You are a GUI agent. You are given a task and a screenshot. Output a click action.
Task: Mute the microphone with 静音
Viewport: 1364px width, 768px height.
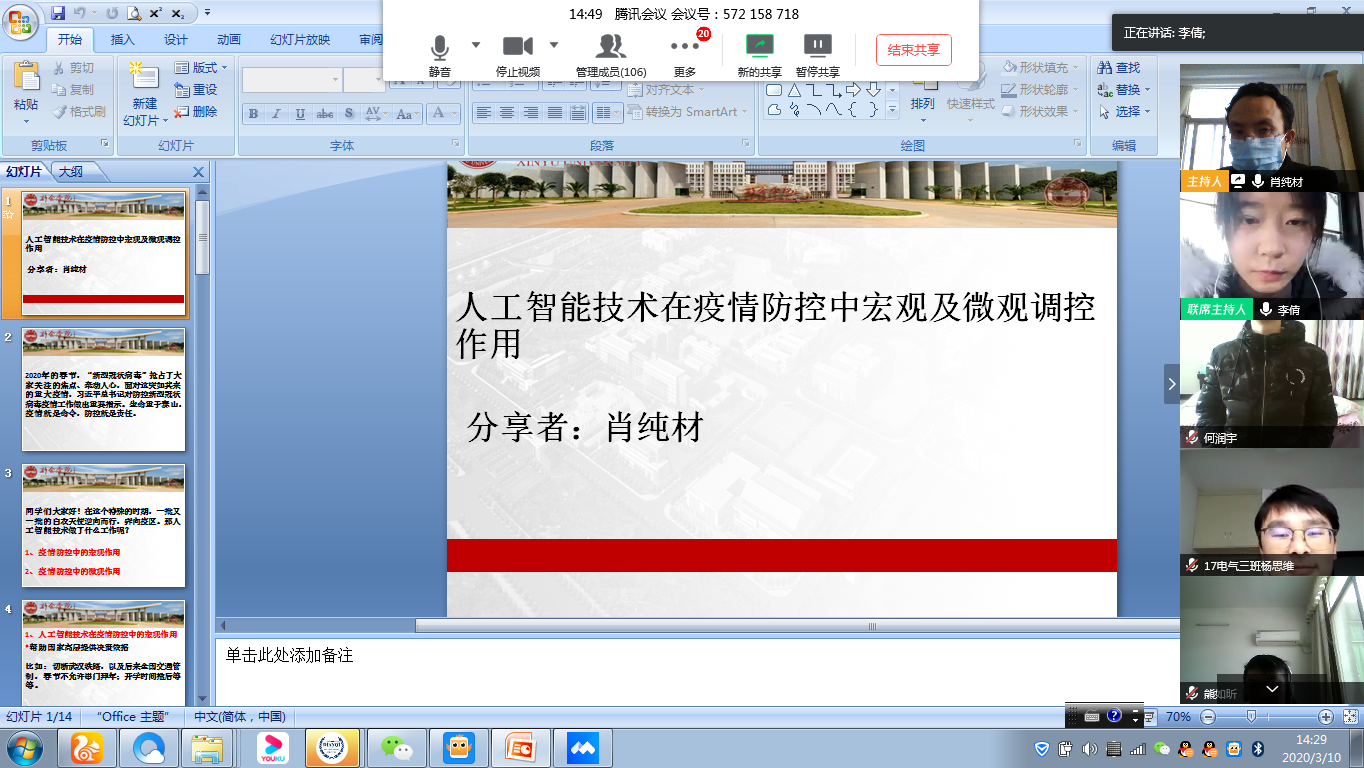(x=439, y=46)
